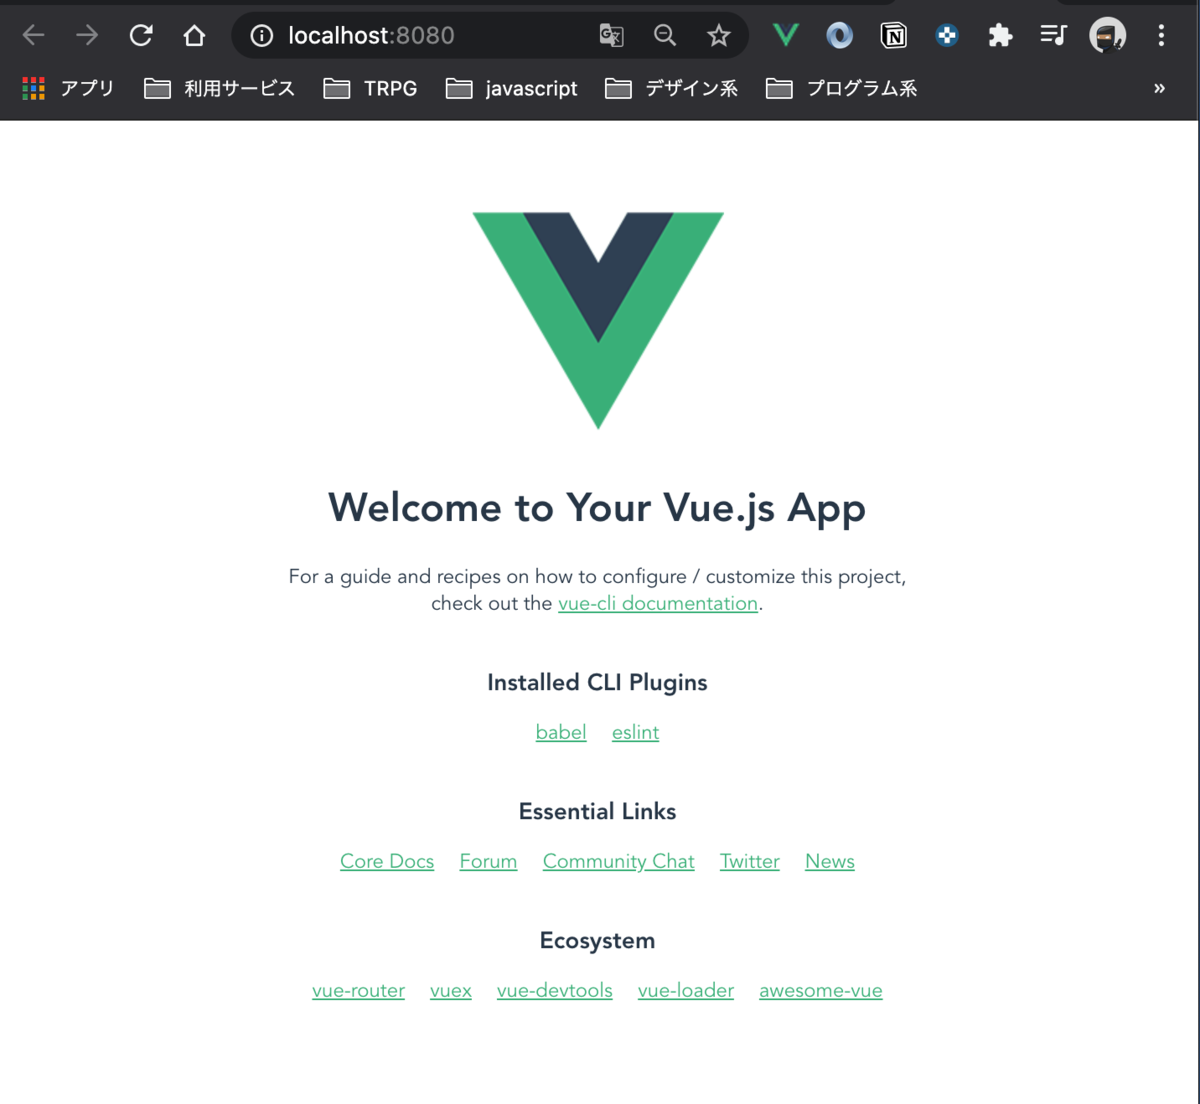Open the Twitter link

pos(750,862)
